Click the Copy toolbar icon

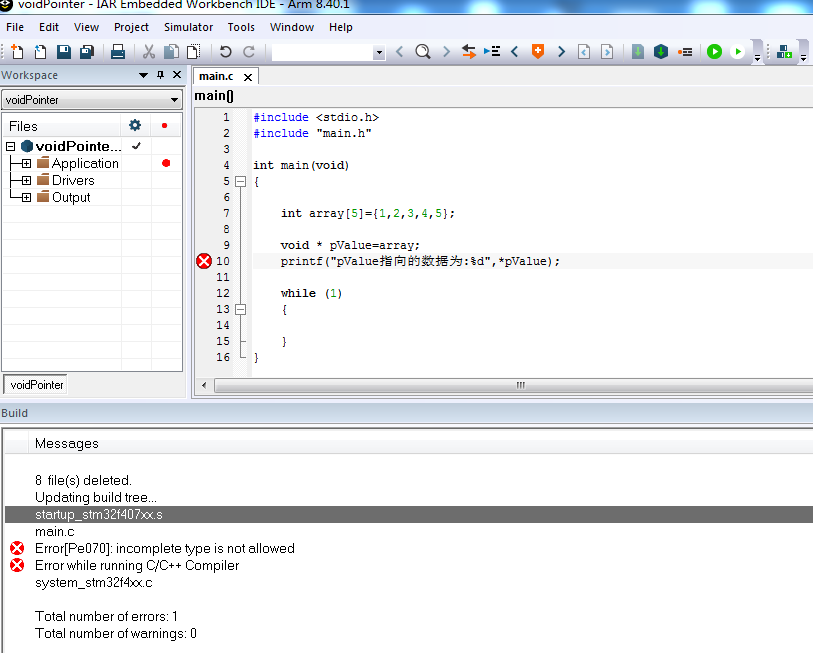pos(171,52)
